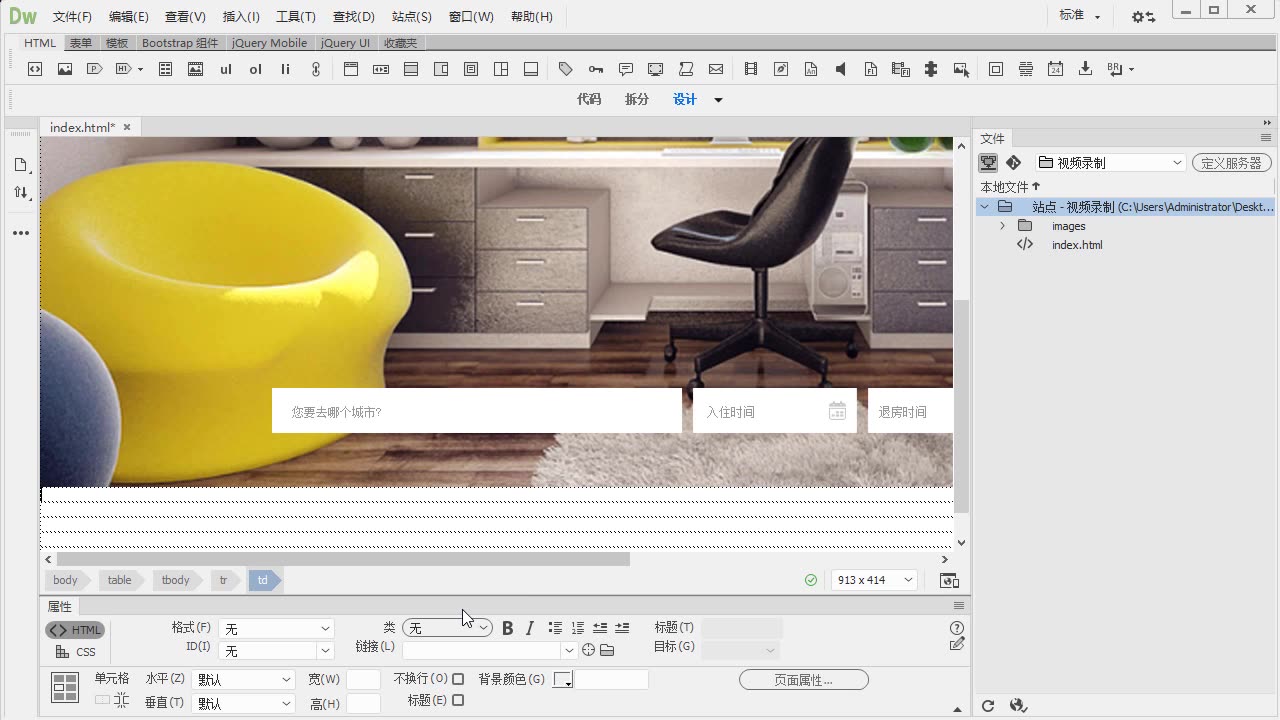The width and height of the screenshot is (1280, 720).
Task: Click the refresh icon in Files panel
Action: pyautogui.click(x=988, y=706)
